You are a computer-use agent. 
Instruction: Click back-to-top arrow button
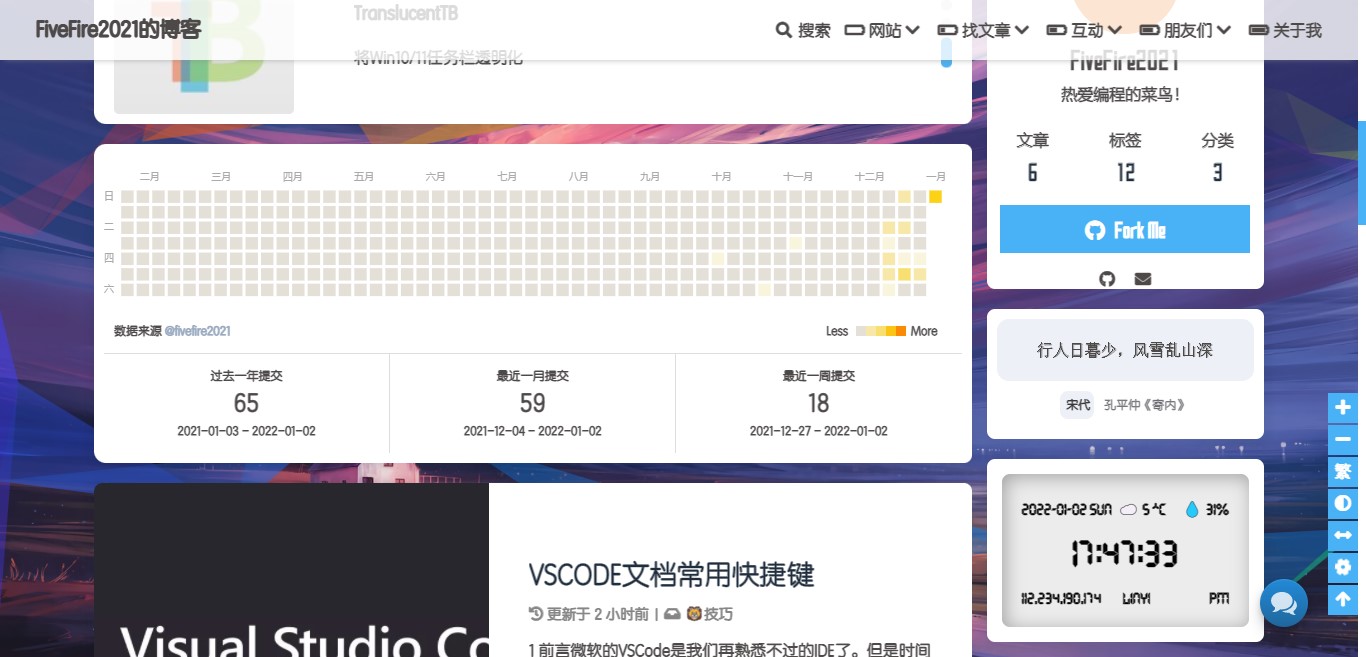tap(1343, 599)
